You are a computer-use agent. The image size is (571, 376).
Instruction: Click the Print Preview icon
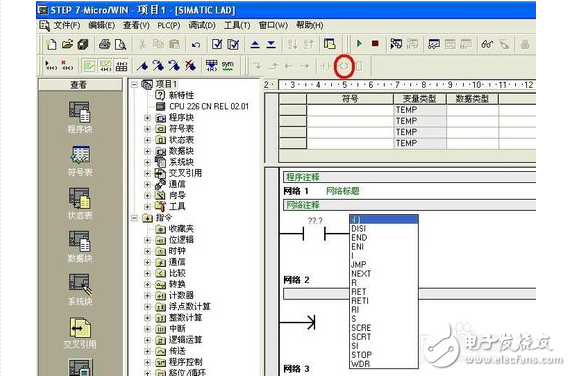pyautogui.click(x=121, y=44)
